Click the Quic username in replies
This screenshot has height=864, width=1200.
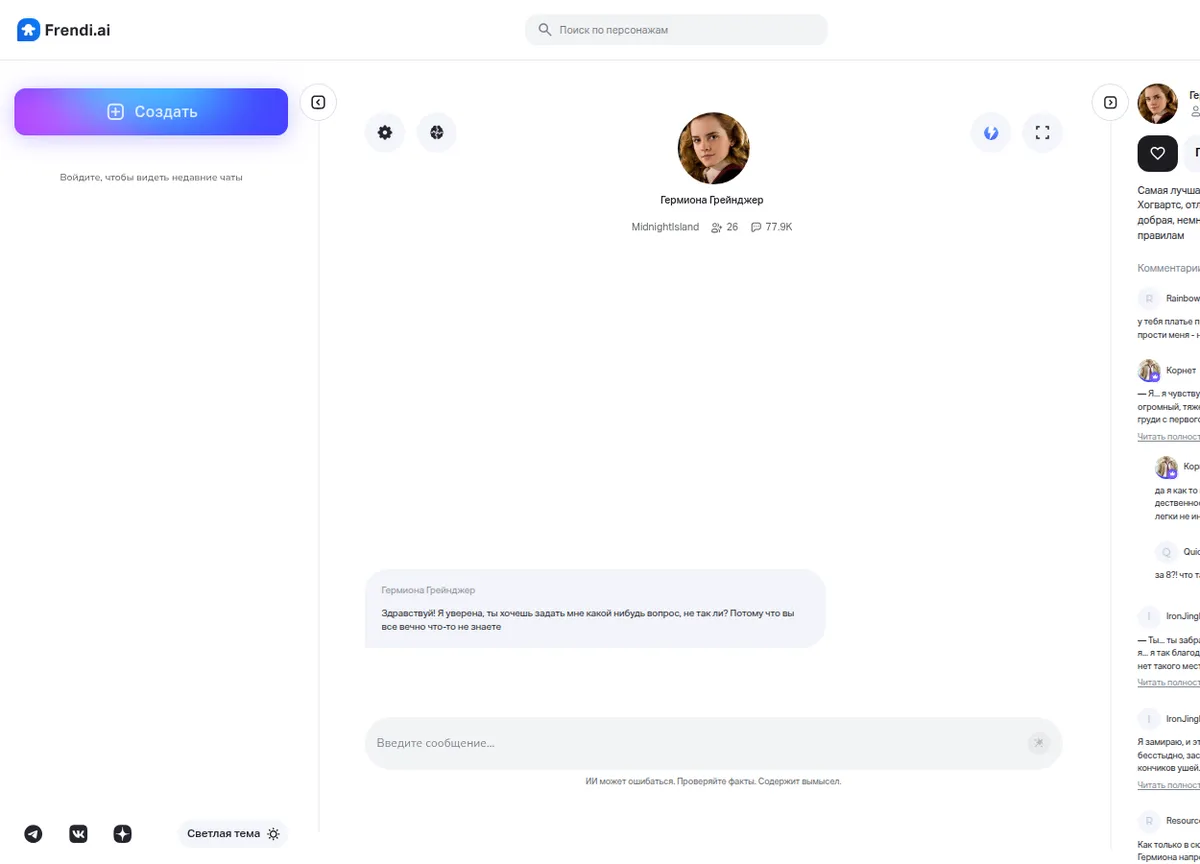1191,551
